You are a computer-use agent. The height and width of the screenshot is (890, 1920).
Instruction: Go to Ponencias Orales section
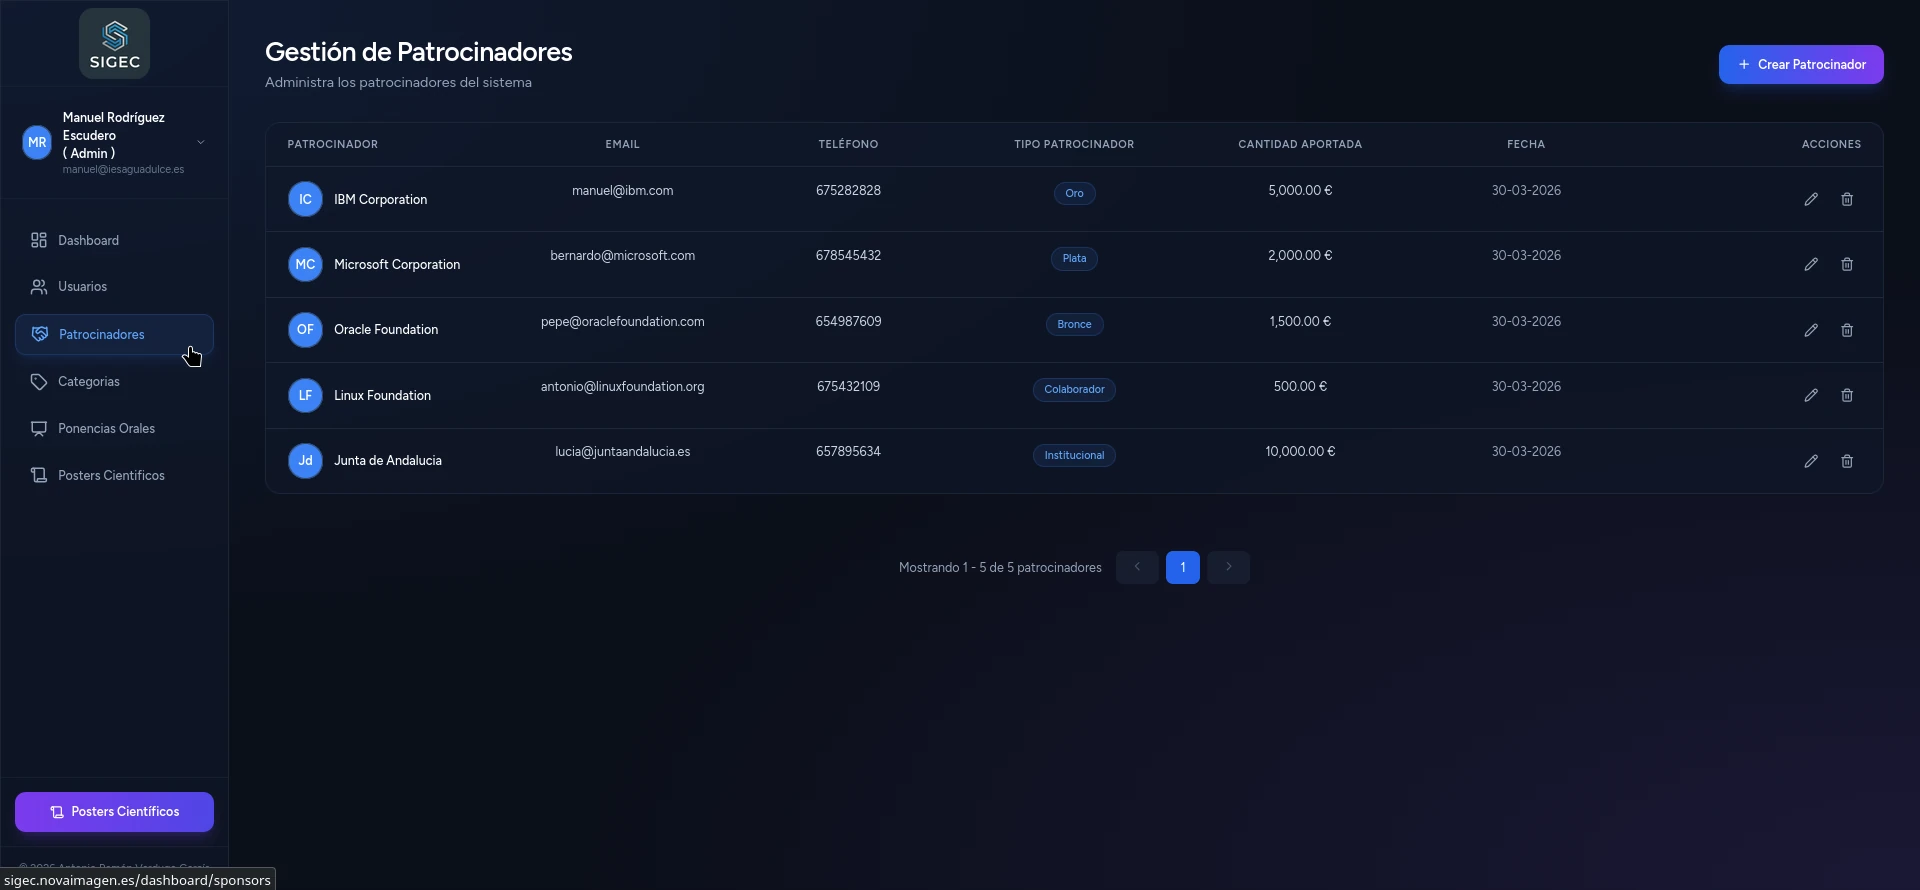coord(106,429)
